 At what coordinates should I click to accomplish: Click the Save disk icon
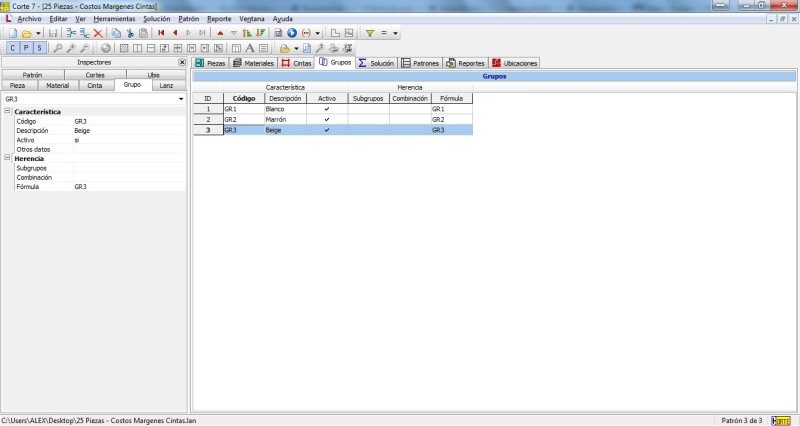[x=52, y=33]
